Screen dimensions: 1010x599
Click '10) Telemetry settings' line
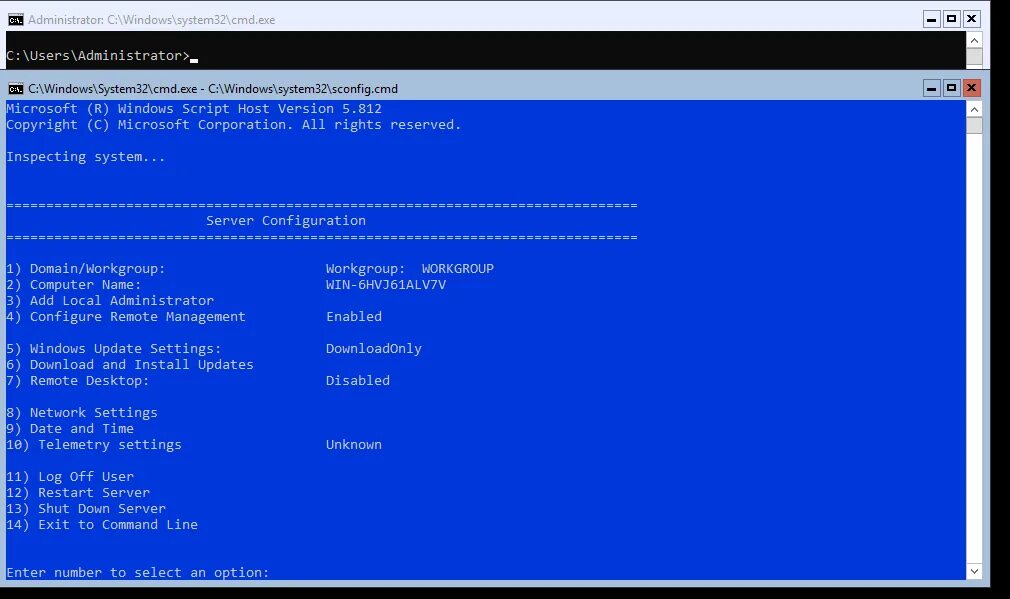pyautogui.click(x=94, y=445)
